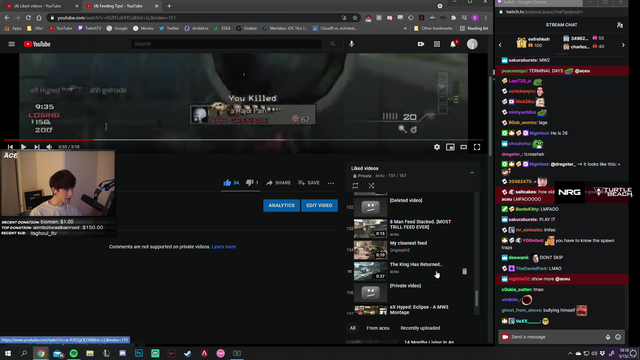Select the 8 Man Feed Stacked video thumbnail
640x360 pixels.
pos(370,228)
